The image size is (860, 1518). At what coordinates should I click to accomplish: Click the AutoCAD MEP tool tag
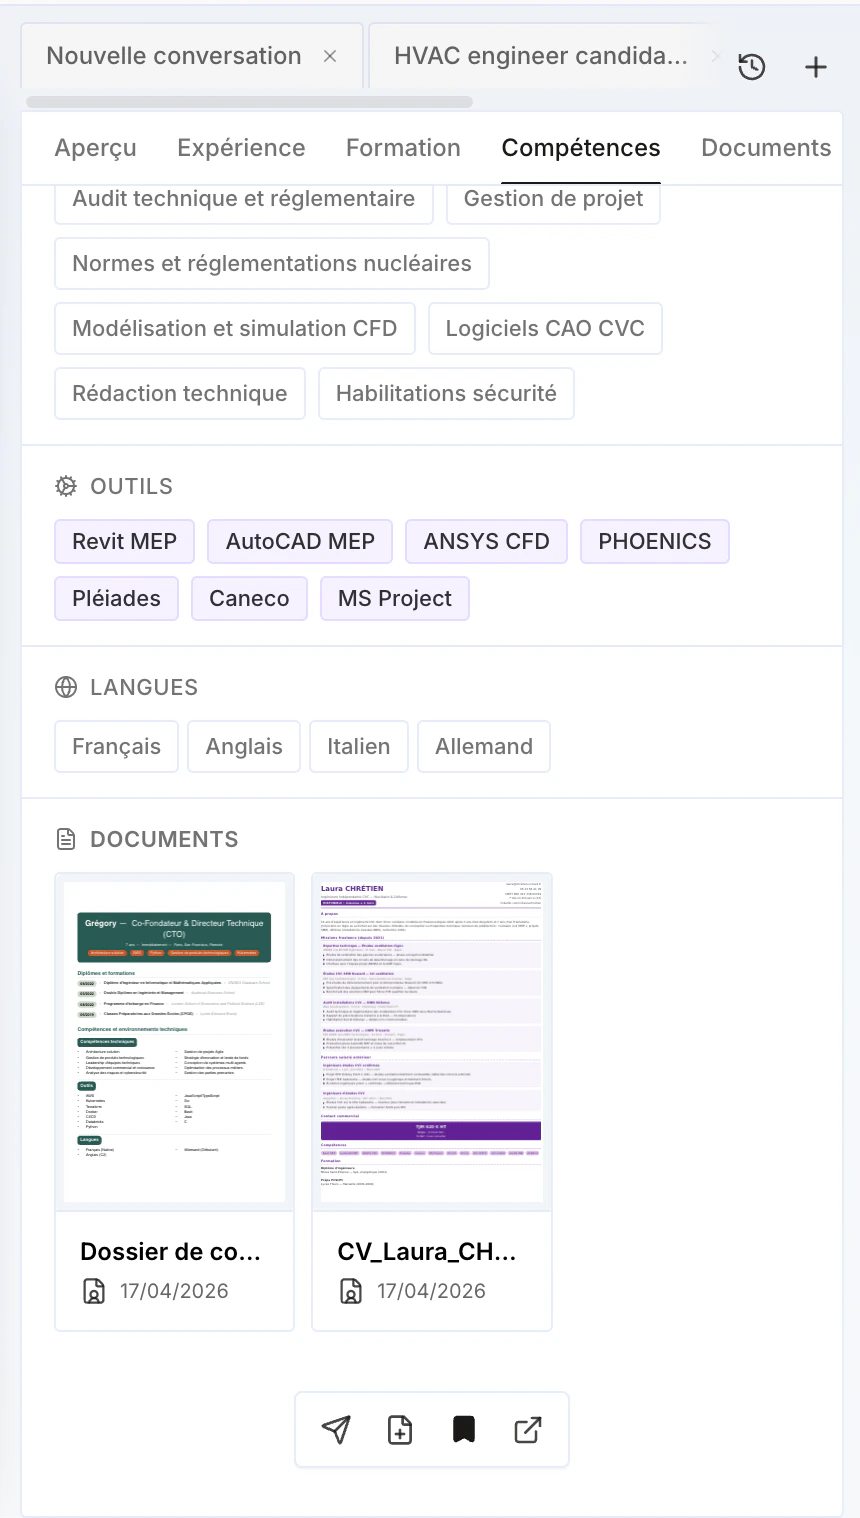[x=300, y=541]
